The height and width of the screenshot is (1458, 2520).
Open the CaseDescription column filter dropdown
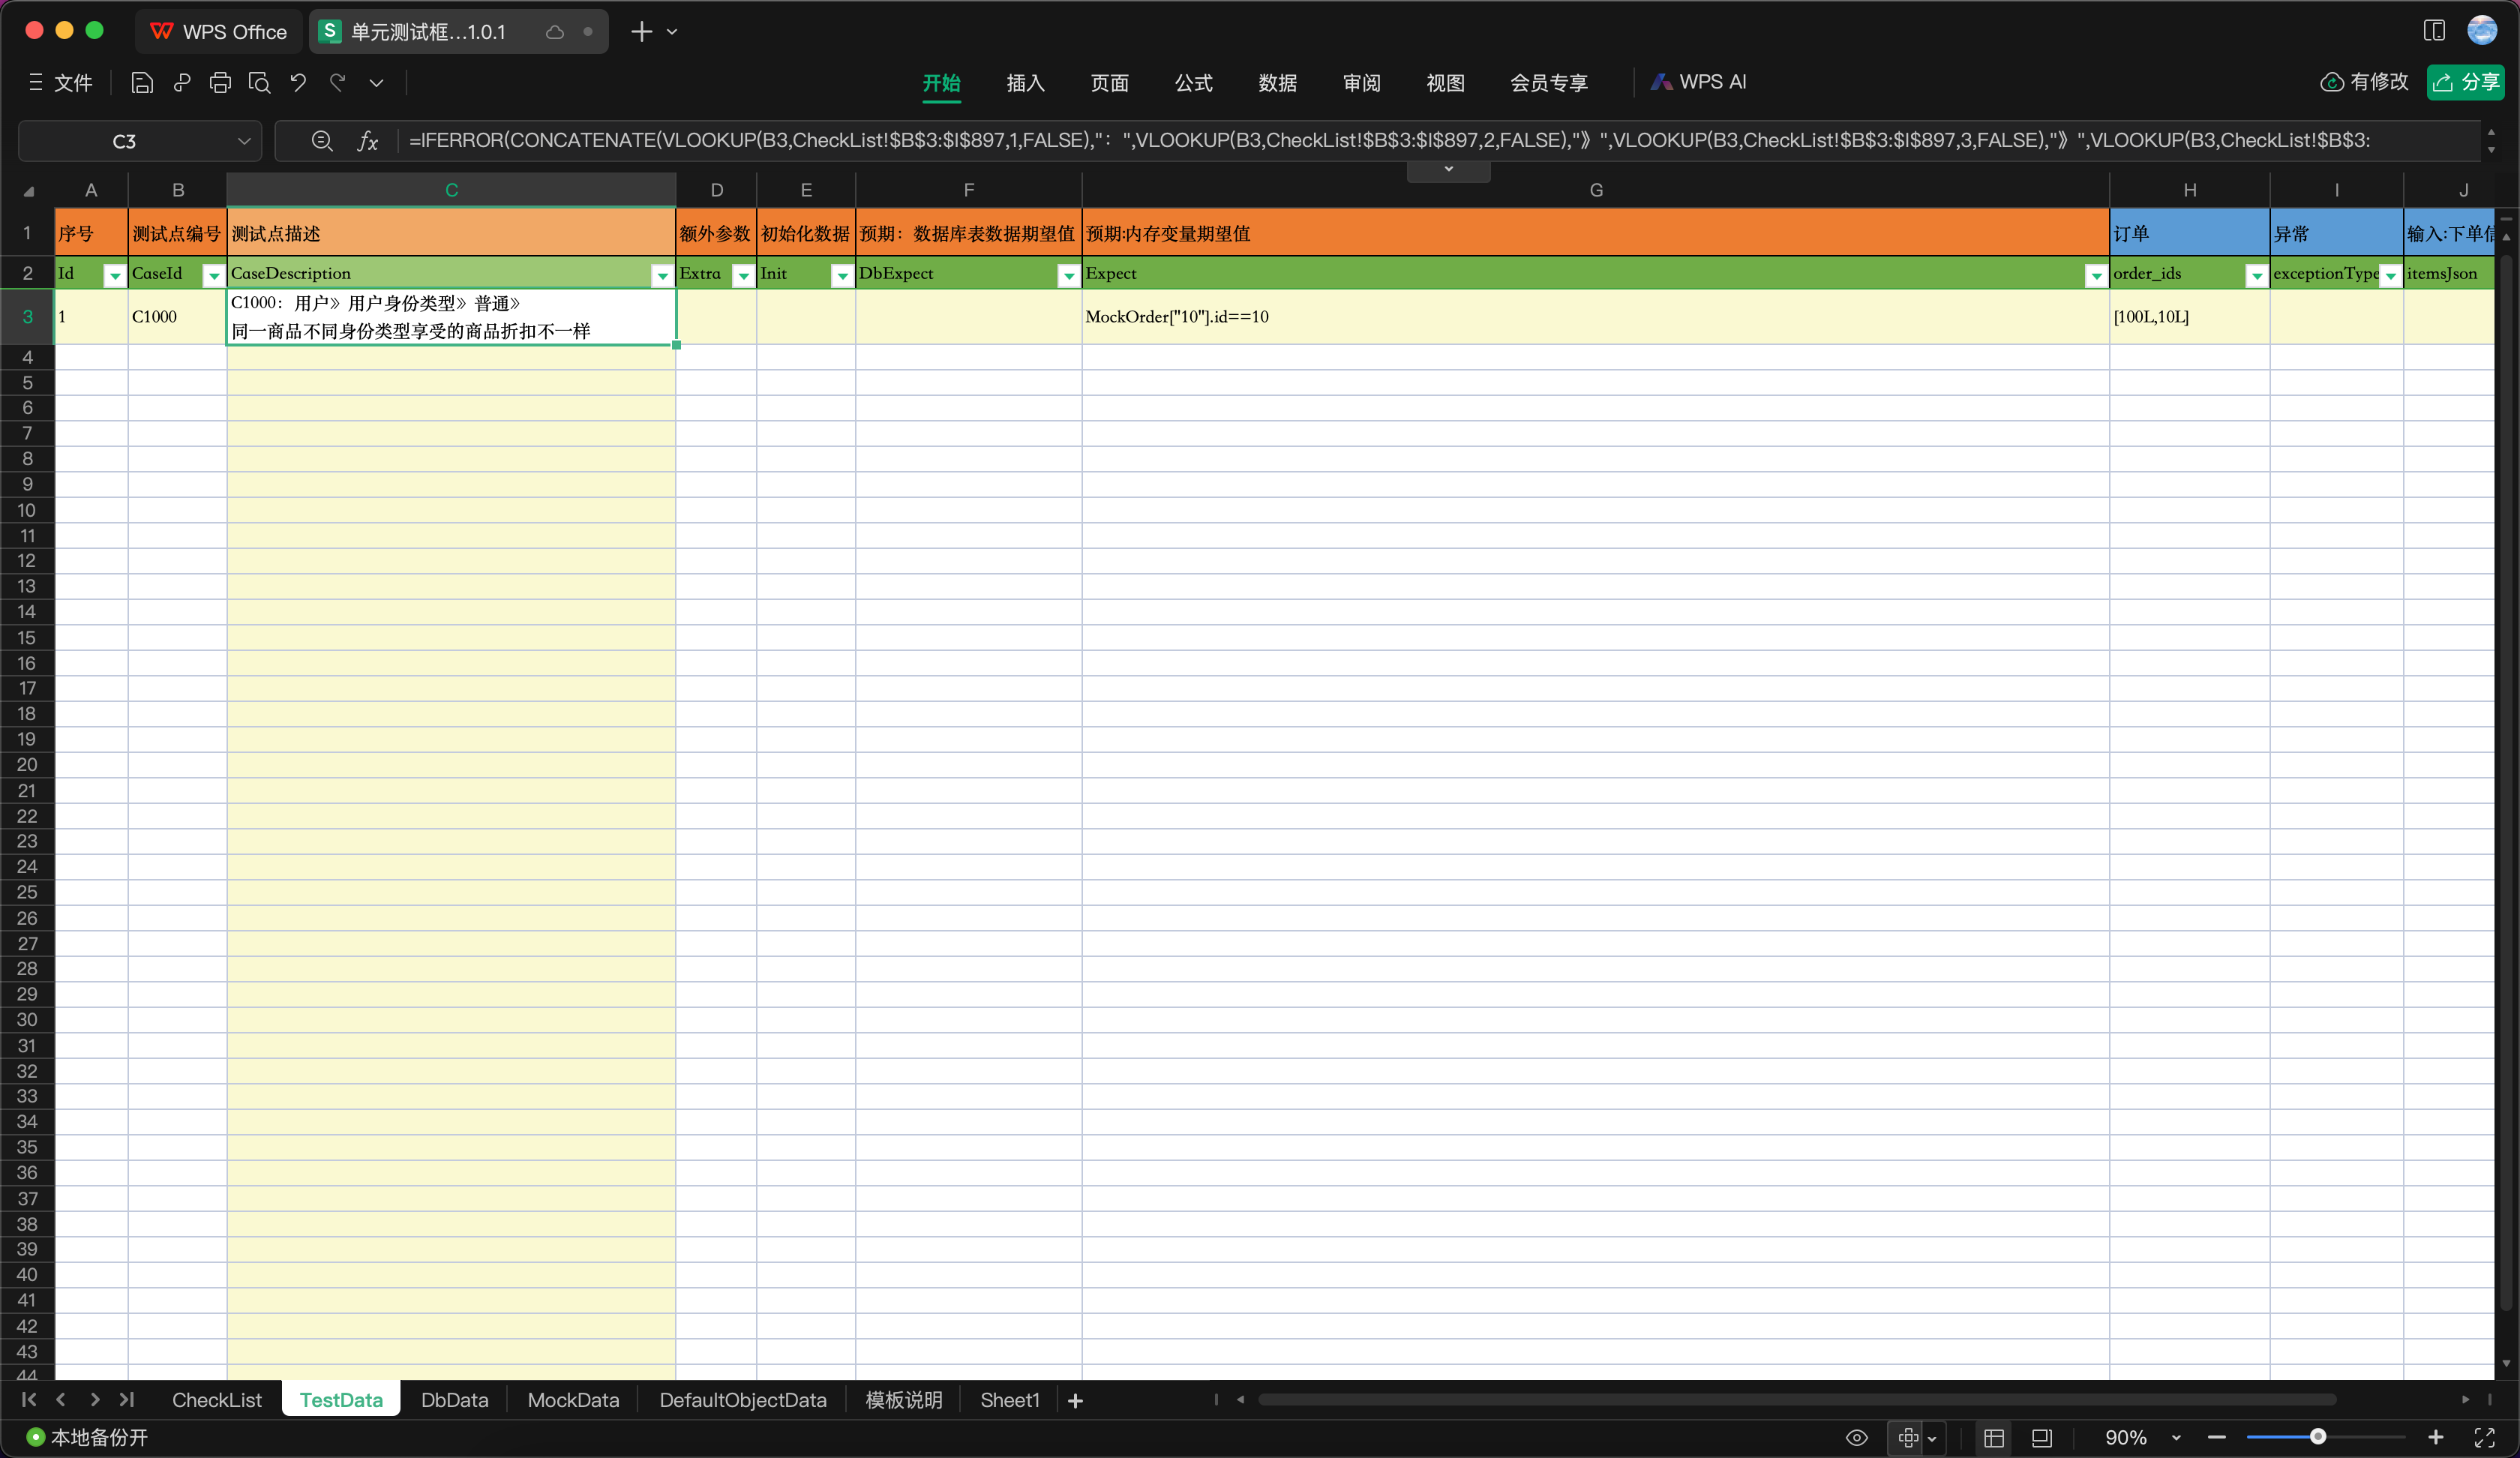[x=662, y=276]
